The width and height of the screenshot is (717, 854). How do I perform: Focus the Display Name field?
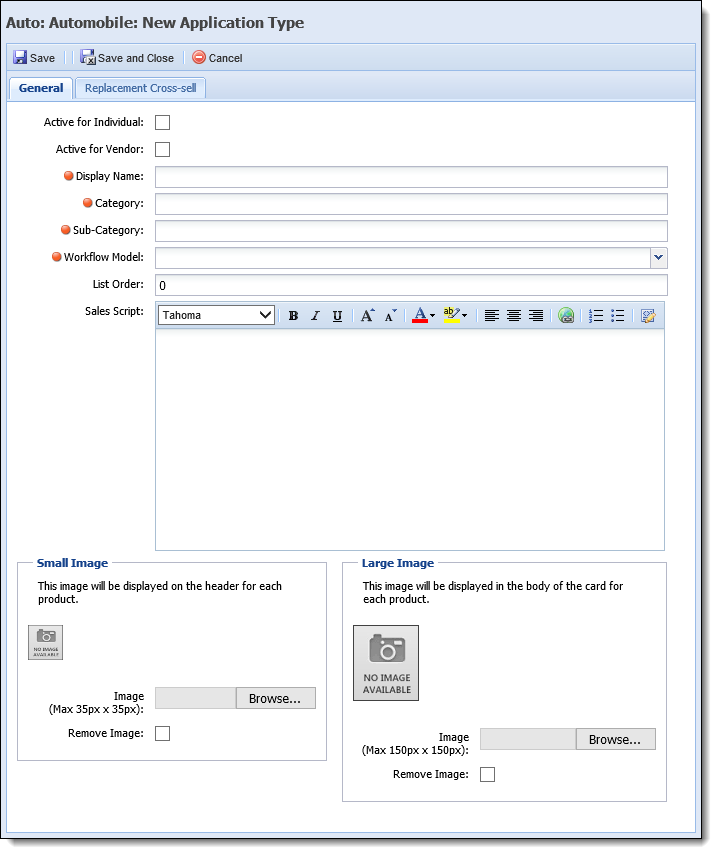pyautogui.click(x=411, y=177)
